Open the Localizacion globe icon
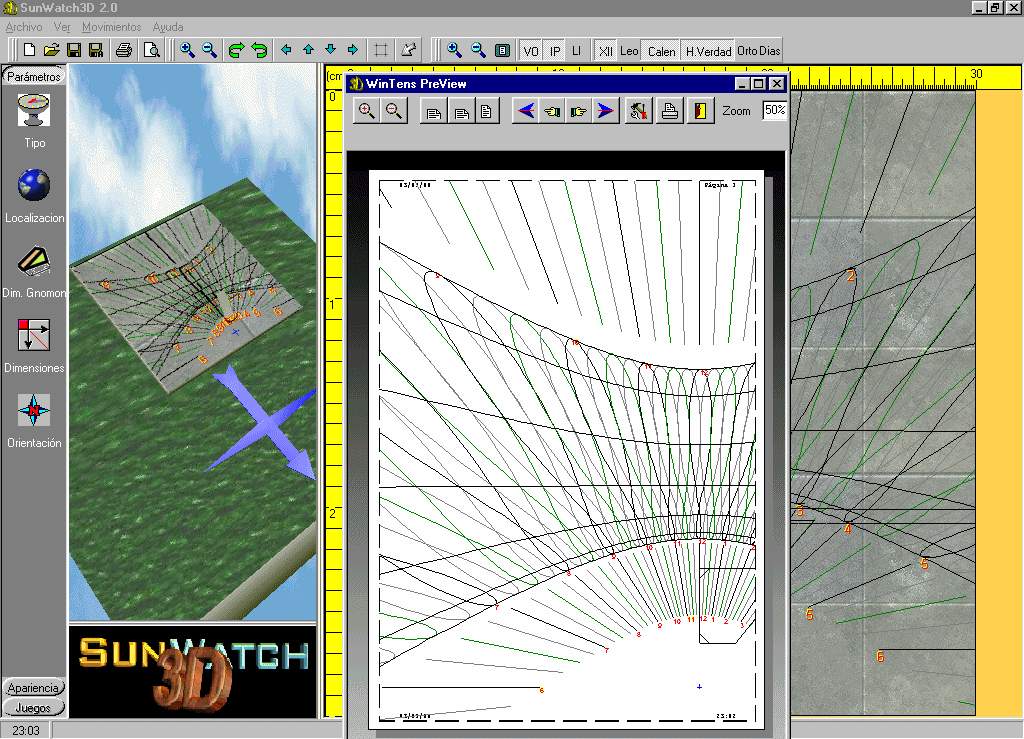The image size is (1024, 739). pos(33,185)
